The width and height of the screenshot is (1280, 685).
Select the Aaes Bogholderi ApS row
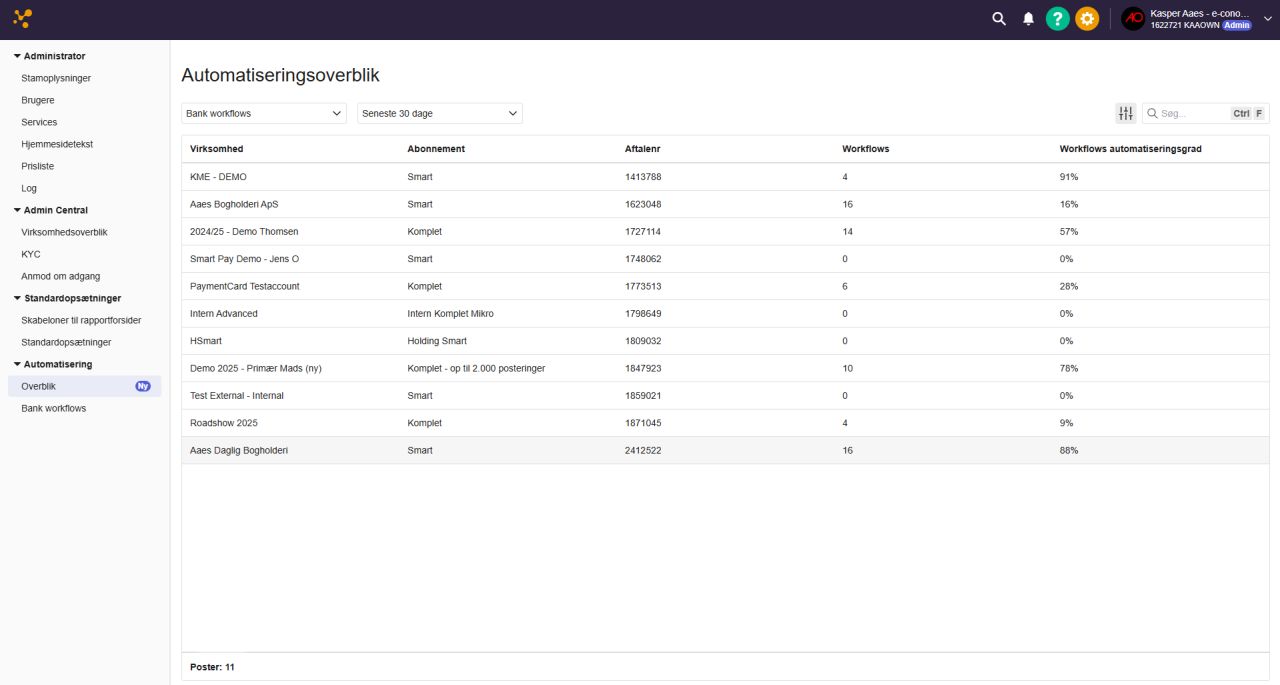[725, 204]
